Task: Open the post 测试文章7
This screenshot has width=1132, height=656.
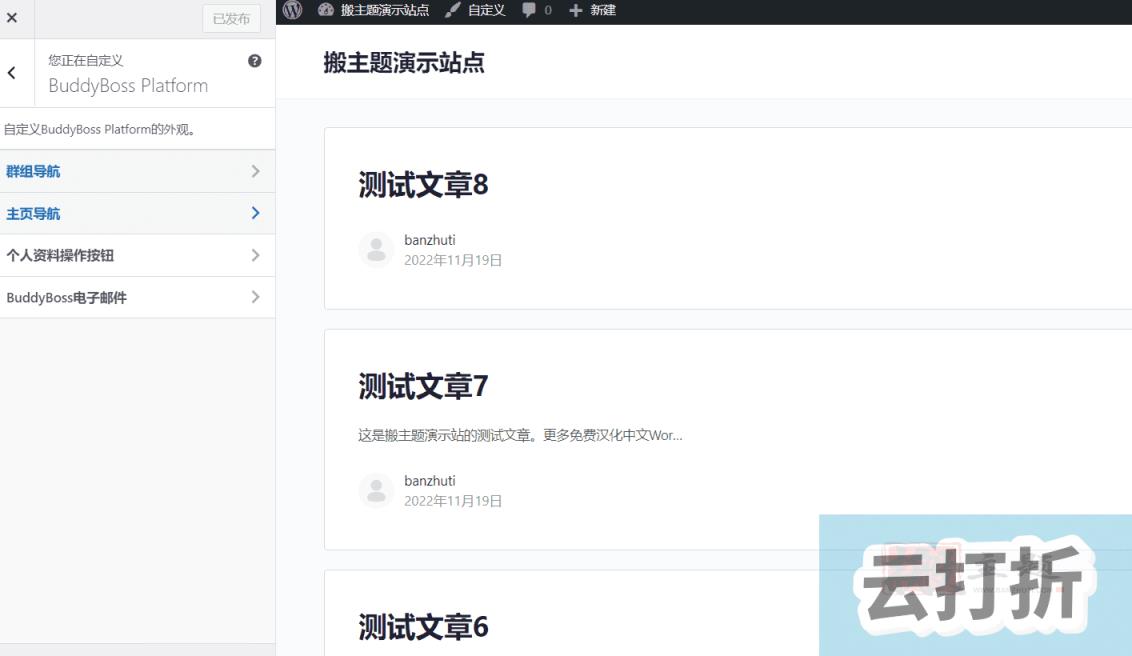Action: point(423,386)
